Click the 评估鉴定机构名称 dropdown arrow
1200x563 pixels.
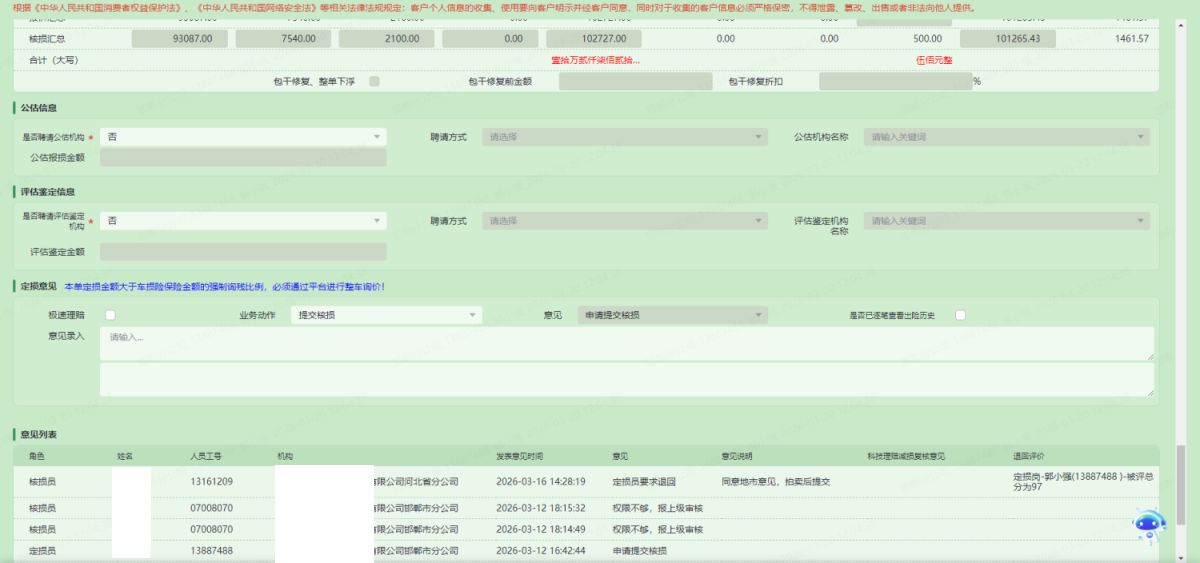pyautogui.click(x=1140, y=221)
